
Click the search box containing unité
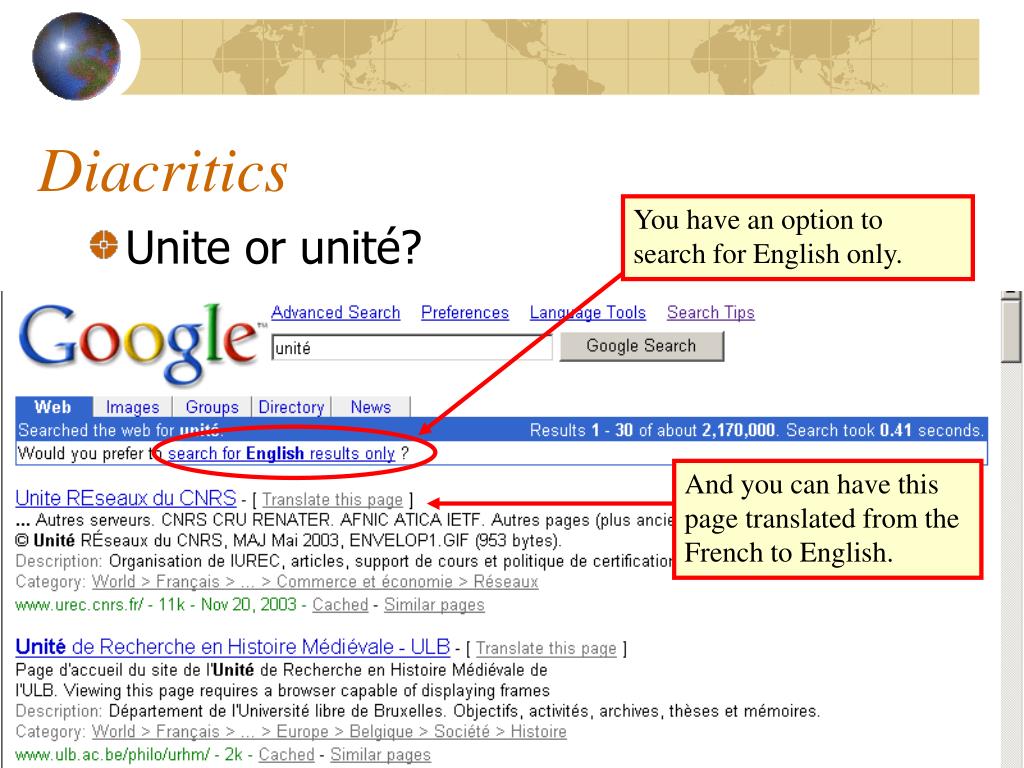(x=411, y=347)
